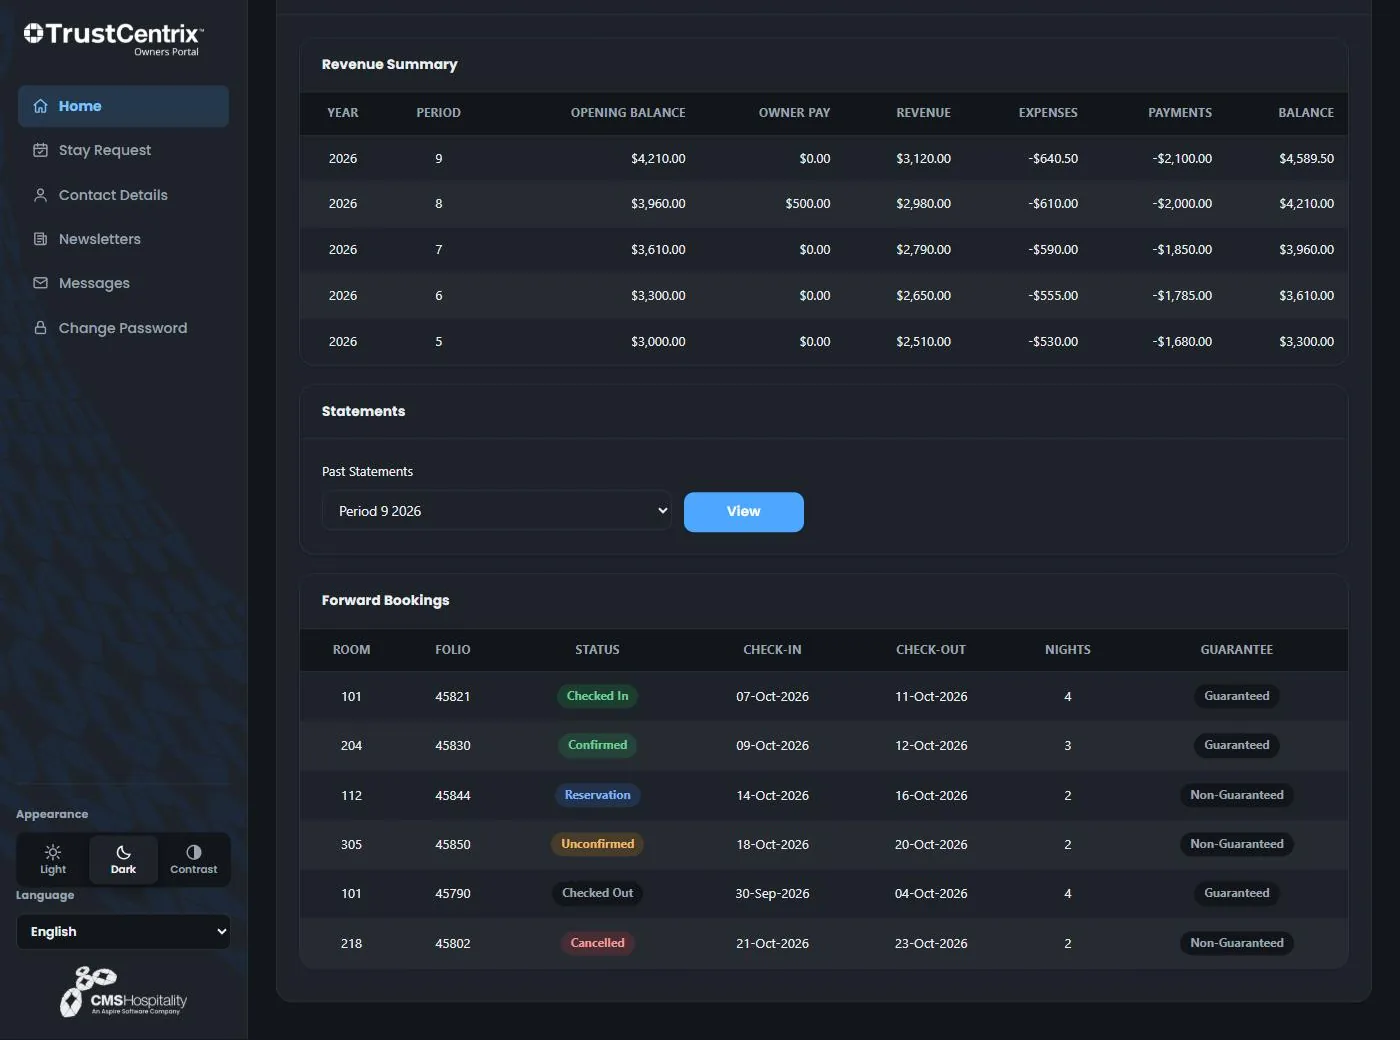Click expenses value -$555.00
The image size is (1400, 1040).
[1052, 296]
